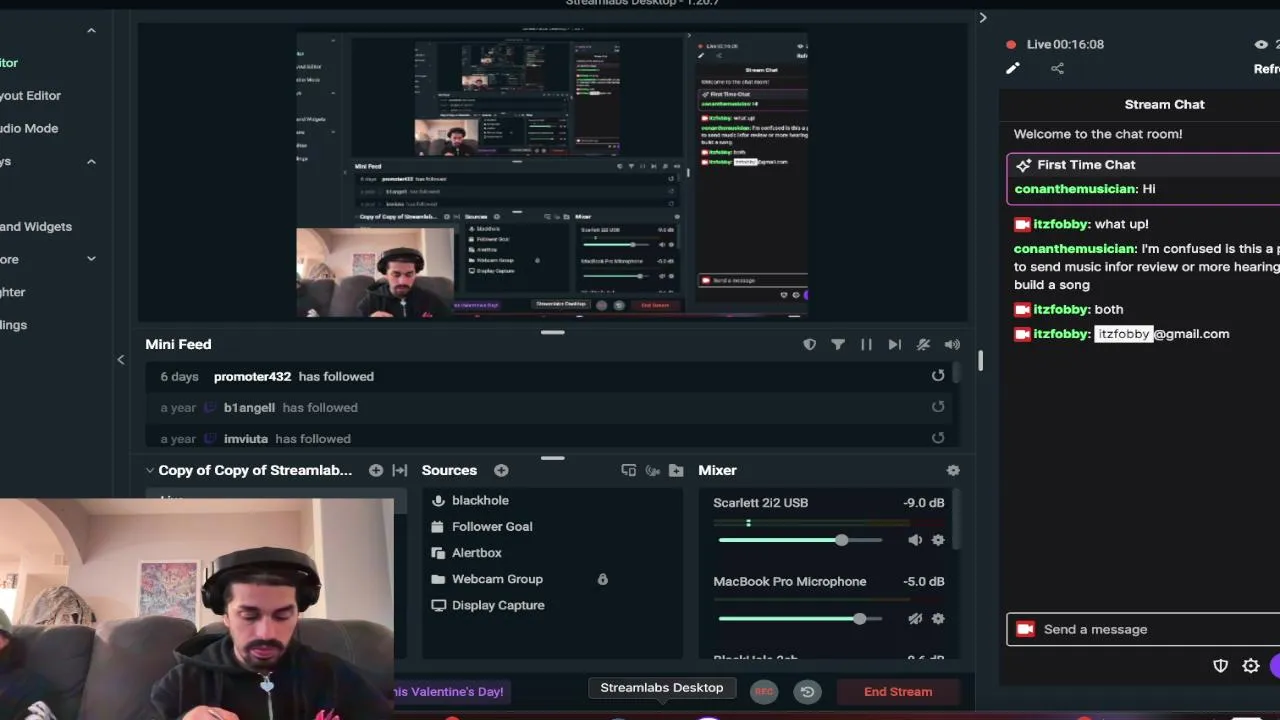The image size is (1280, 720).
Task: Replay the promoter432 follow alert
Action: click(x=938, y=376)
